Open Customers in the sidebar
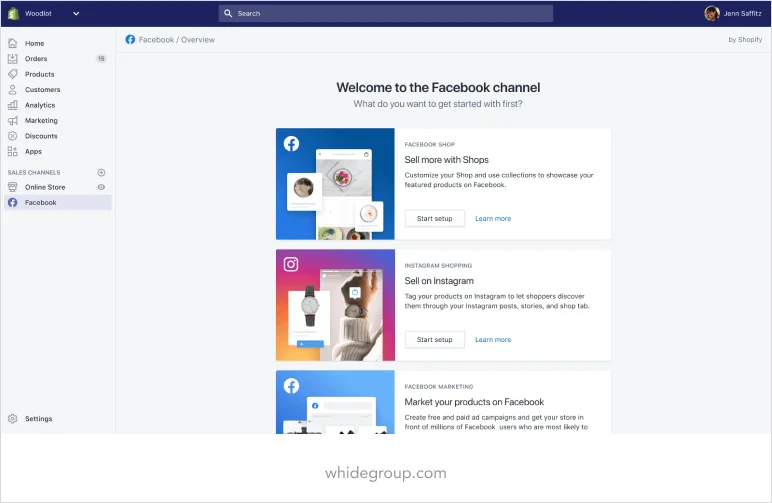This screenshot has height=503, width=772. [42, 90]
